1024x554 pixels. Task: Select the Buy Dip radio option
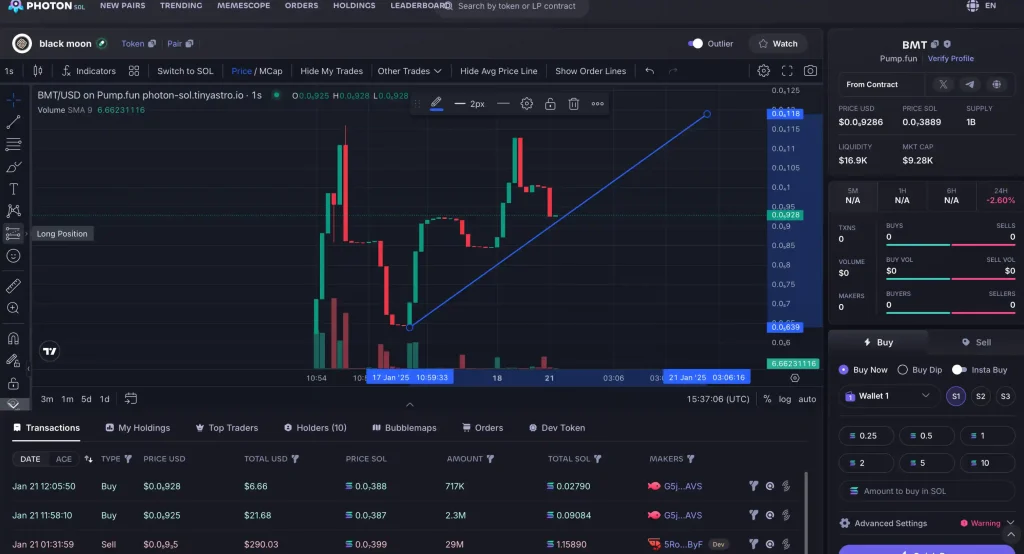[903, 370]
